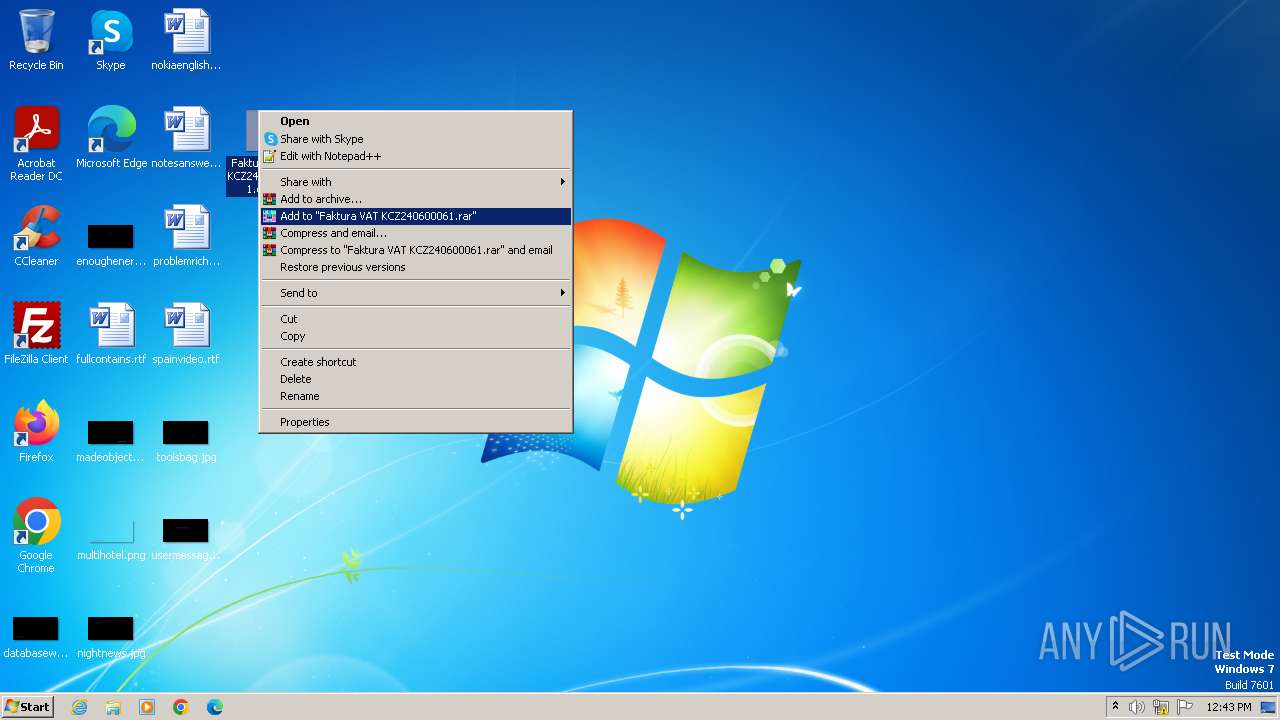1280x720 pixels.
Task: Choose Compress and email...
Action: [415, 233]
